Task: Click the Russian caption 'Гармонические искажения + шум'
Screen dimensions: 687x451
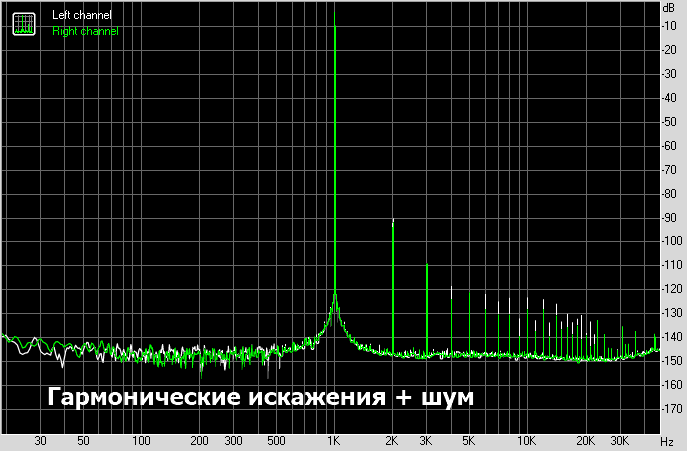Action: (x=261, y=398)
